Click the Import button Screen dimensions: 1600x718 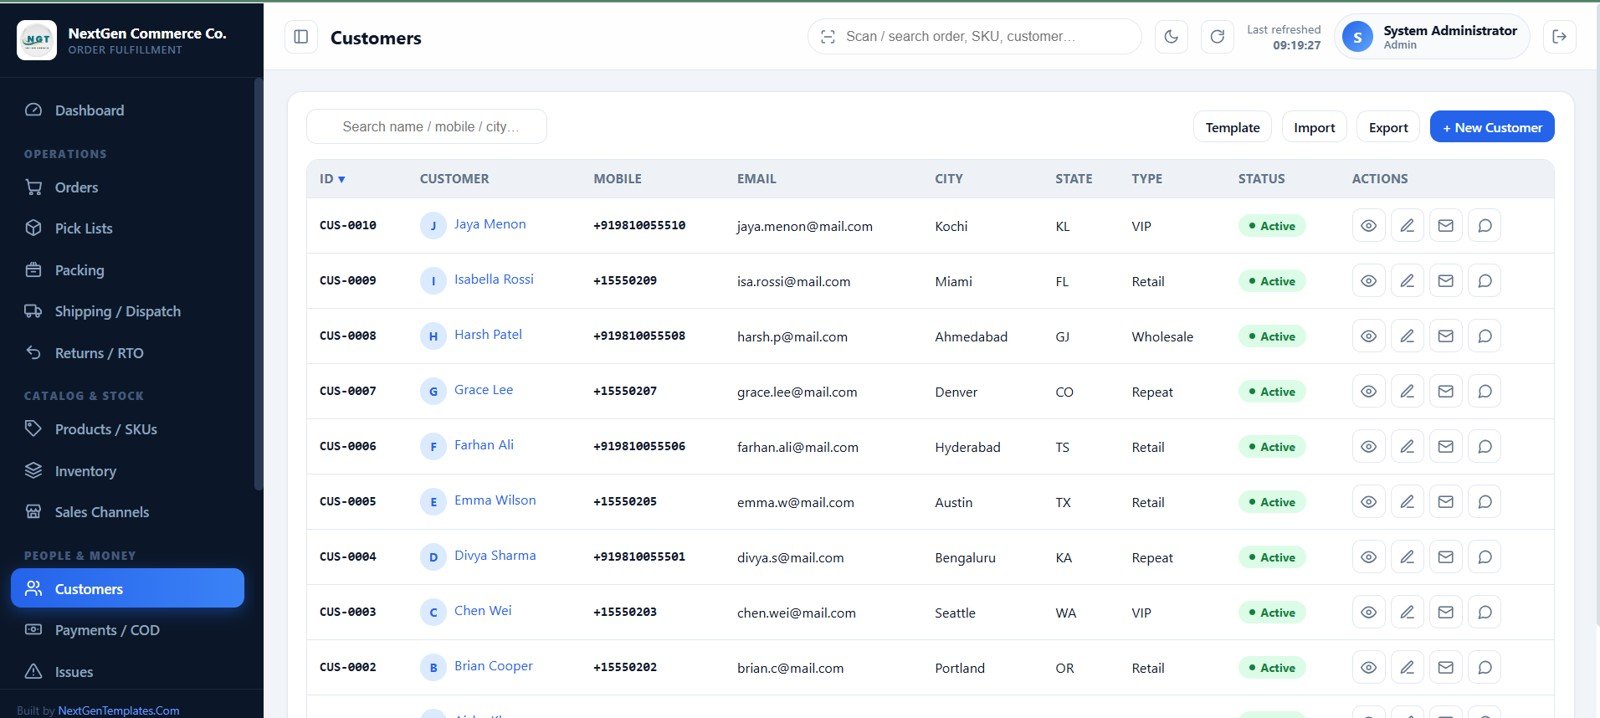1314,127
